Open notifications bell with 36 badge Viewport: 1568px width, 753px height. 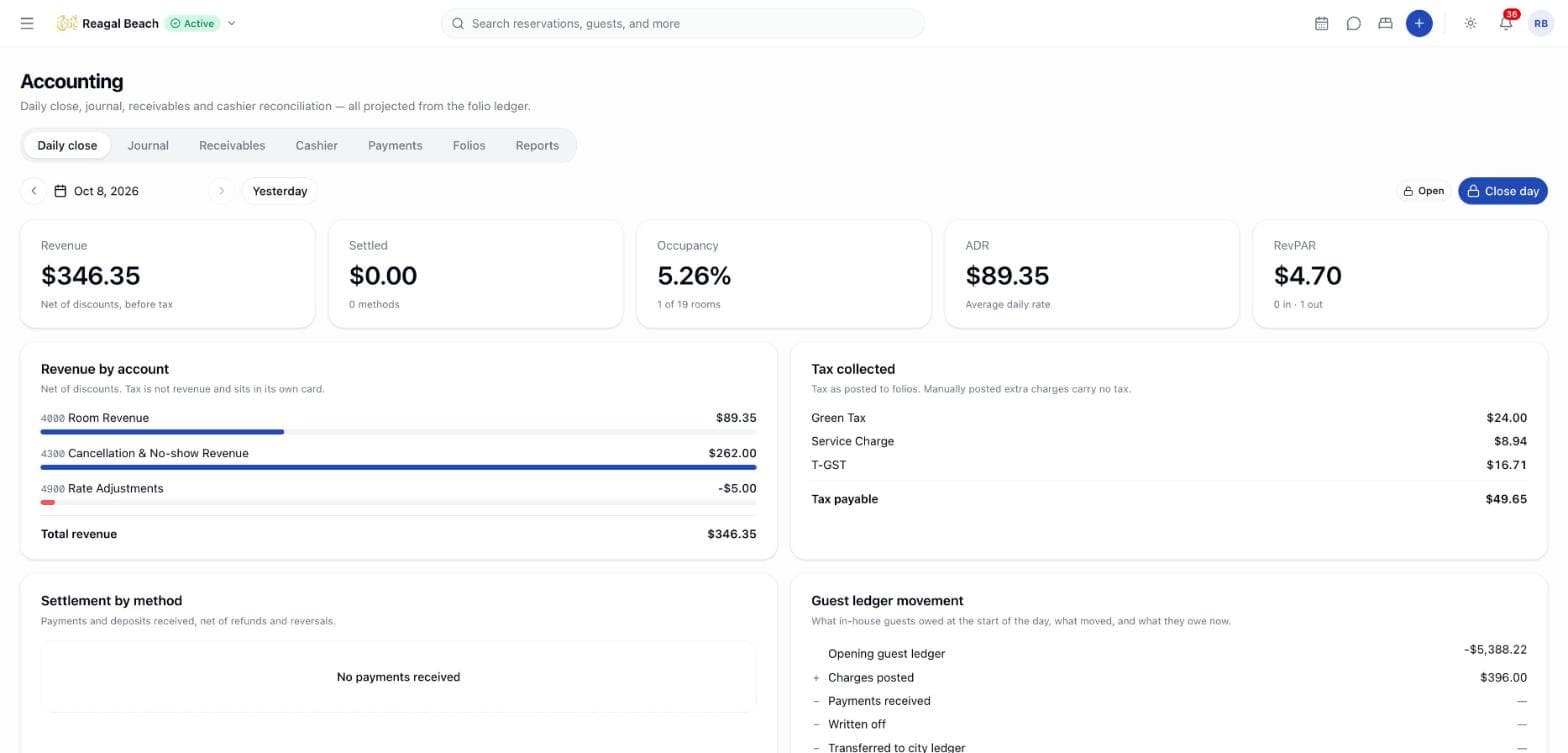(x=1506, y=23)
